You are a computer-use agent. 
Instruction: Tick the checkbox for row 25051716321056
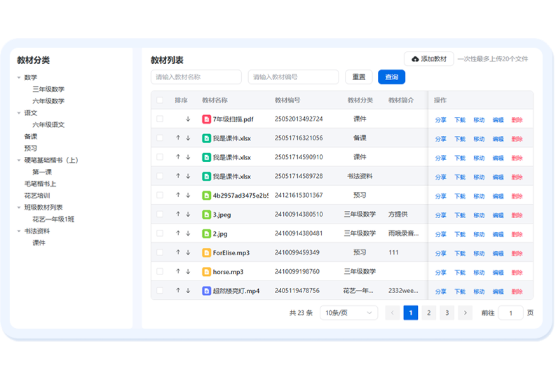pyautogui.click(x=160, y=138)
